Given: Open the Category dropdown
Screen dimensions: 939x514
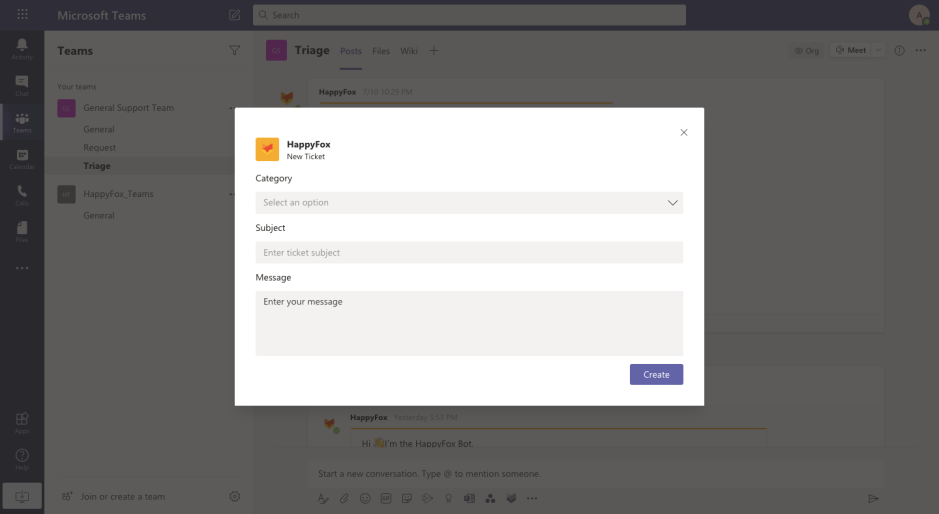Looking at the screenshot, I should click(x=469, y=202).
